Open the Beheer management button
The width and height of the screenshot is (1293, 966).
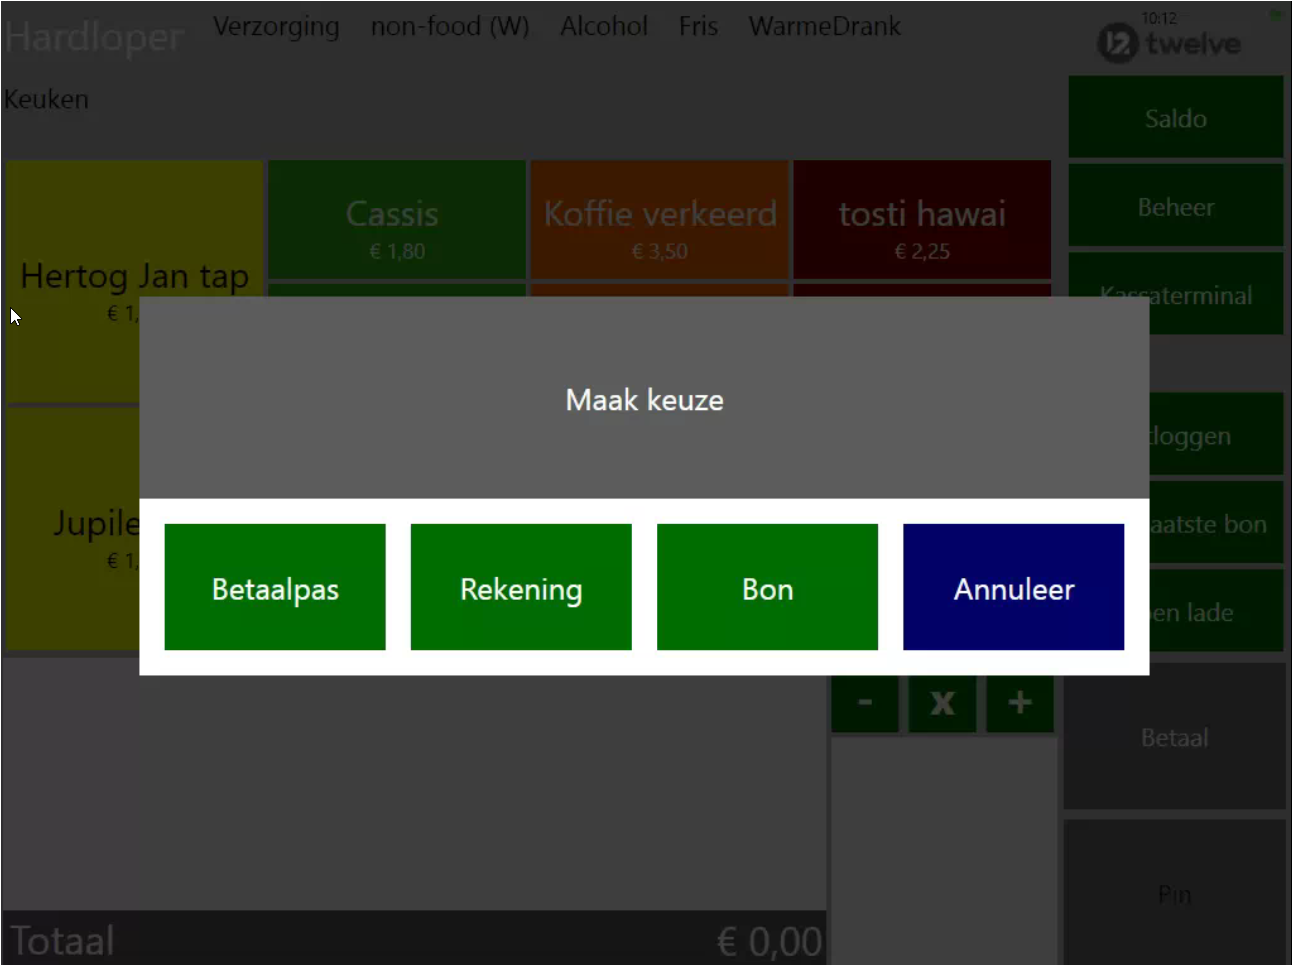click(1175, 207)
